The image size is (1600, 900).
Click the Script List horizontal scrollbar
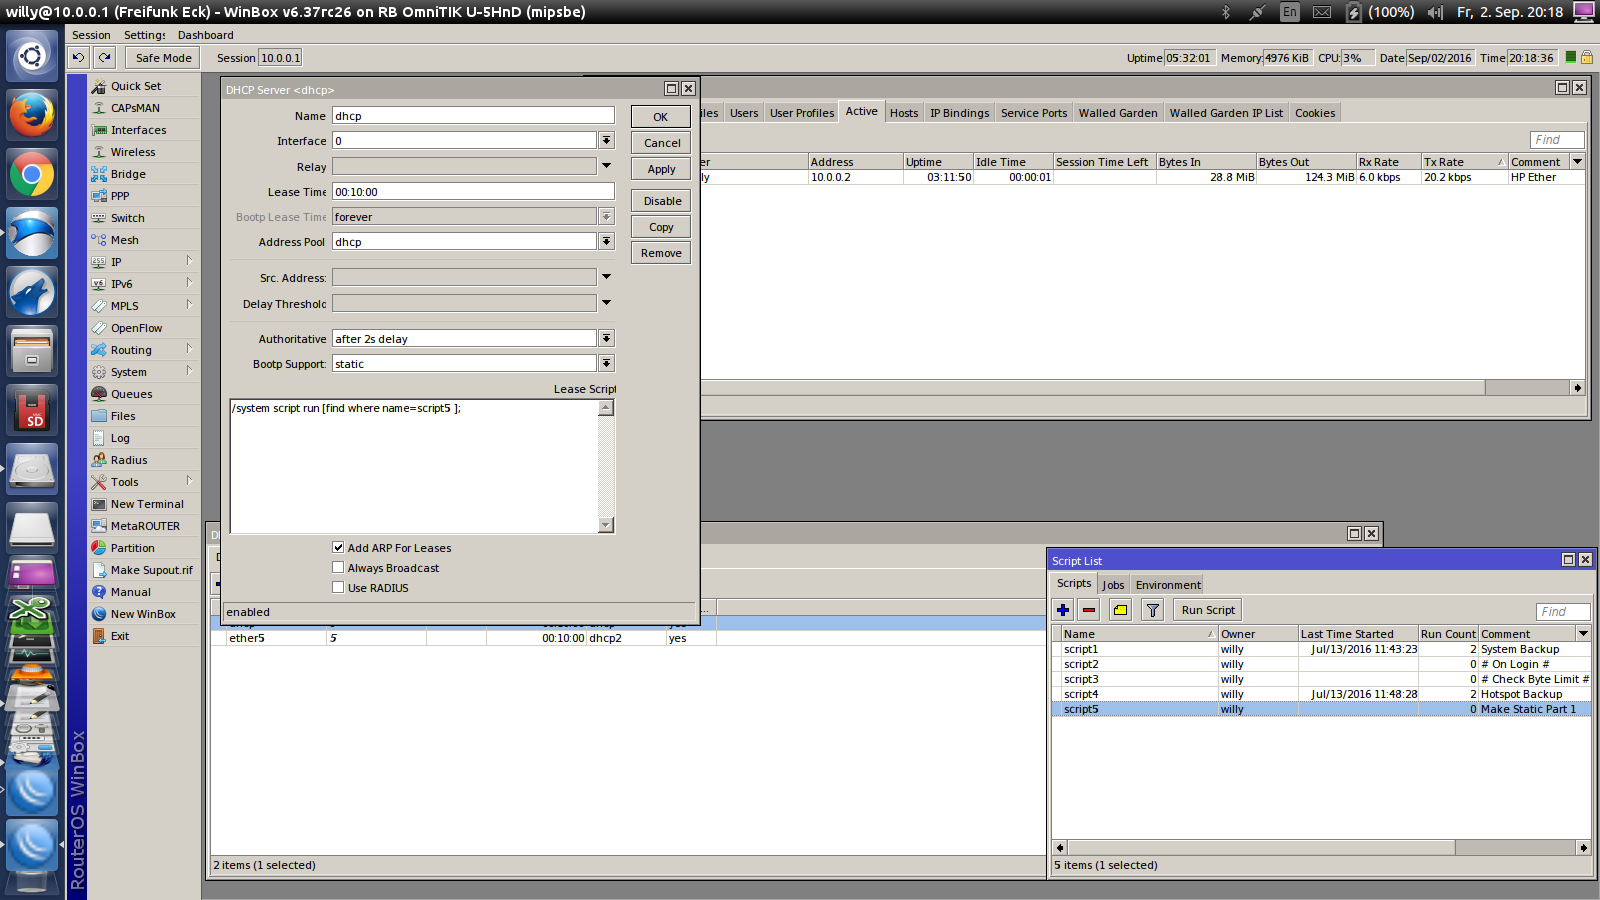tap(1260, 847)
